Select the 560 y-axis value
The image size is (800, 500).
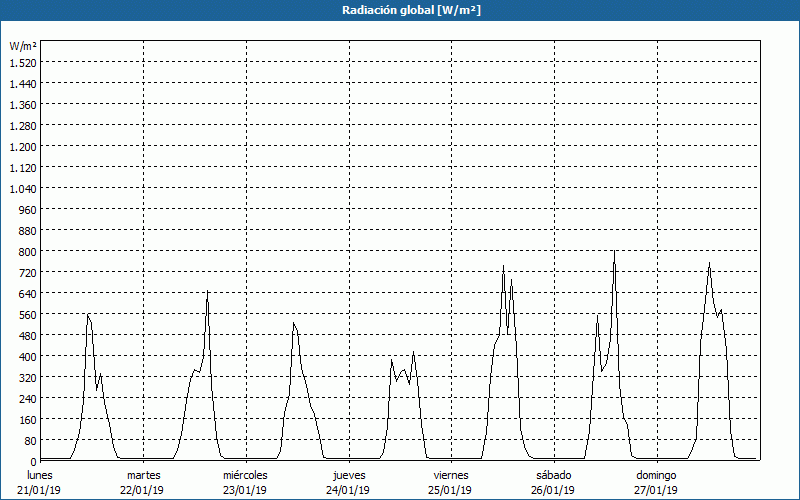(x=28, y=314)
